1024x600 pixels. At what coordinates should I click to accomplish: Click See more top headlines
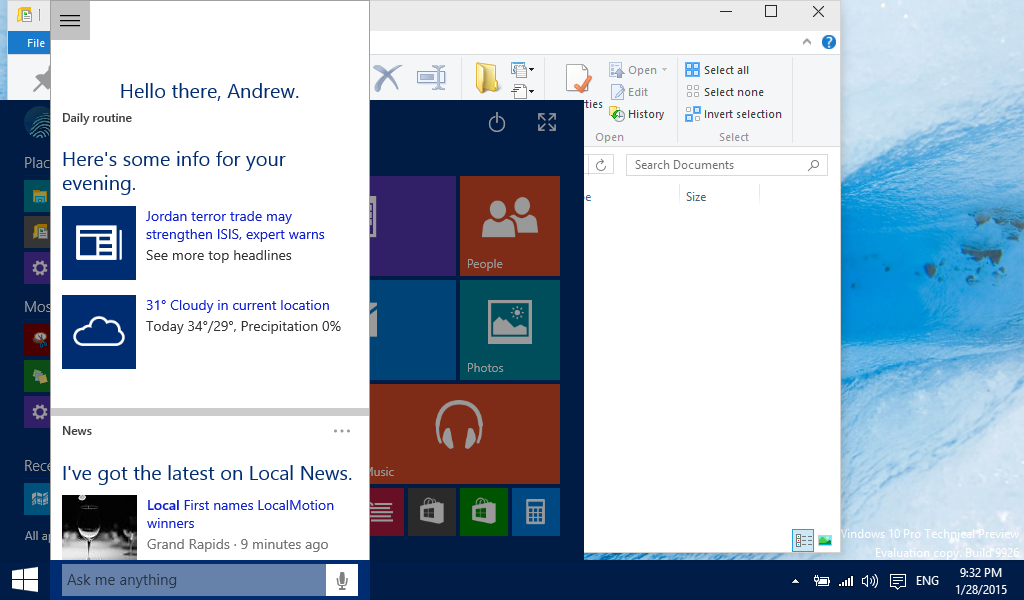click(x=219, y=255)
